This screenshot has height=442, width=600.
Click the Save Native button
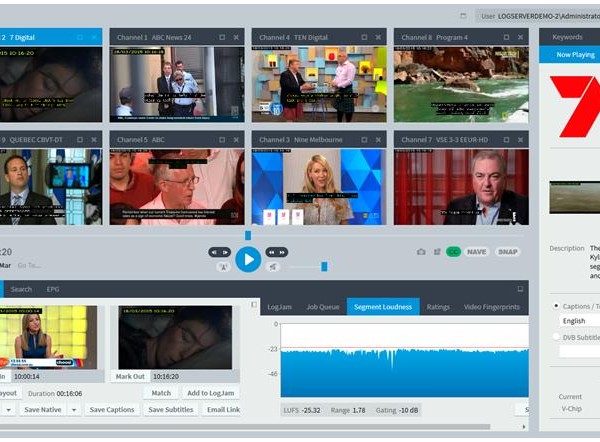[x=43, y=410]
